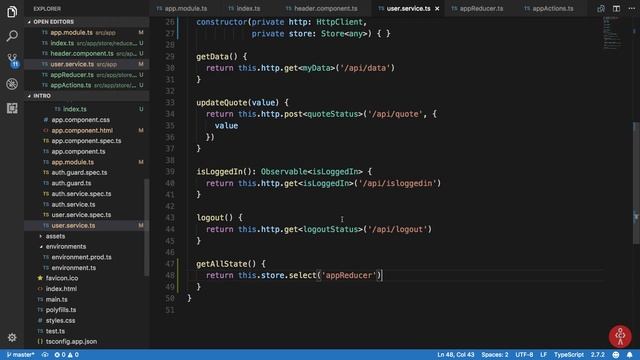Screen dimensions: 640x360
Task: Collapse the Open Editors section
Action: coord(87,22)
